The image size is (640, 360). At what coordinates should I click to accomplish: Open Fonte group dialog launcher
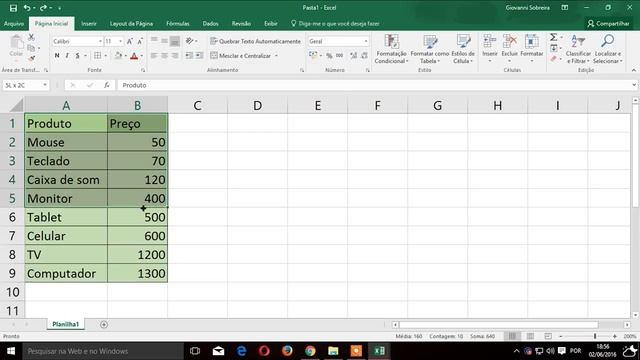pyautogui.click(x=143, y=70)
